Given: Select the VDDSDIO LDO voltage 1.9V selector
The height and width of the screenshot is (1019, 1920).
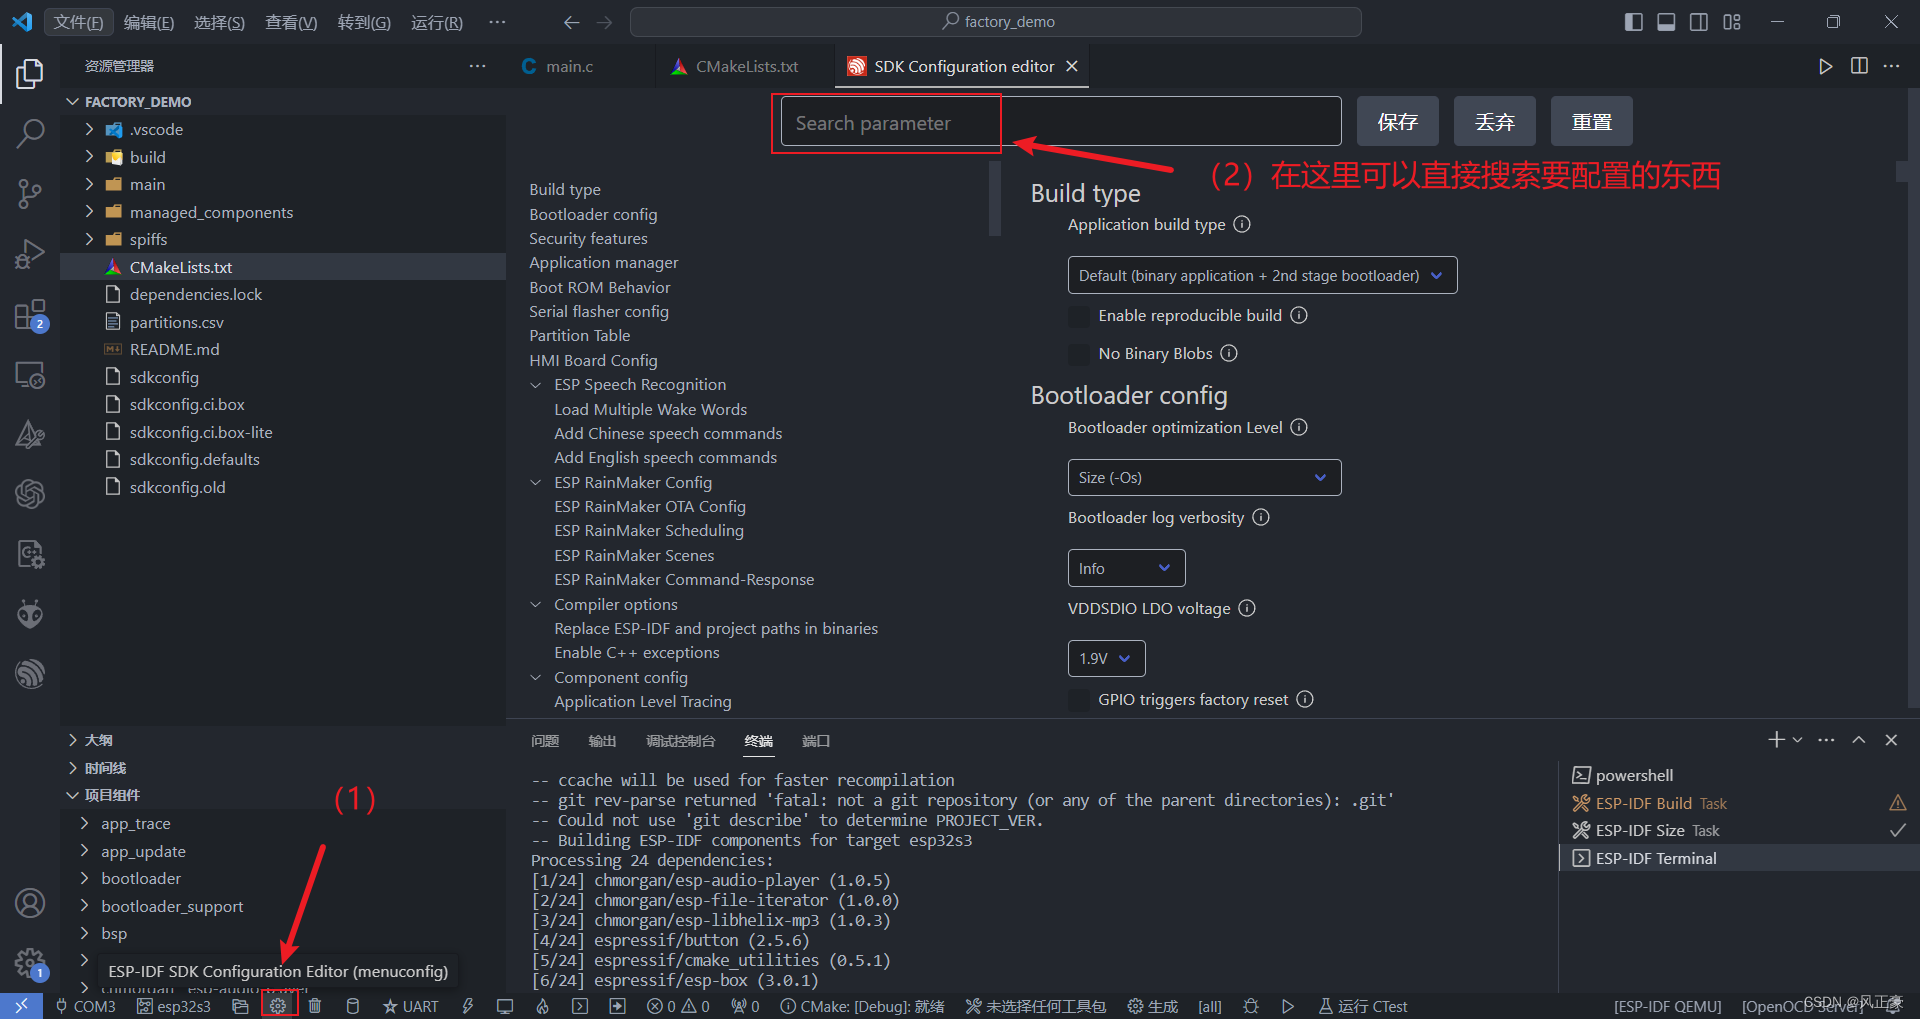Looking at the screenshot, I should coord(1105,658).
